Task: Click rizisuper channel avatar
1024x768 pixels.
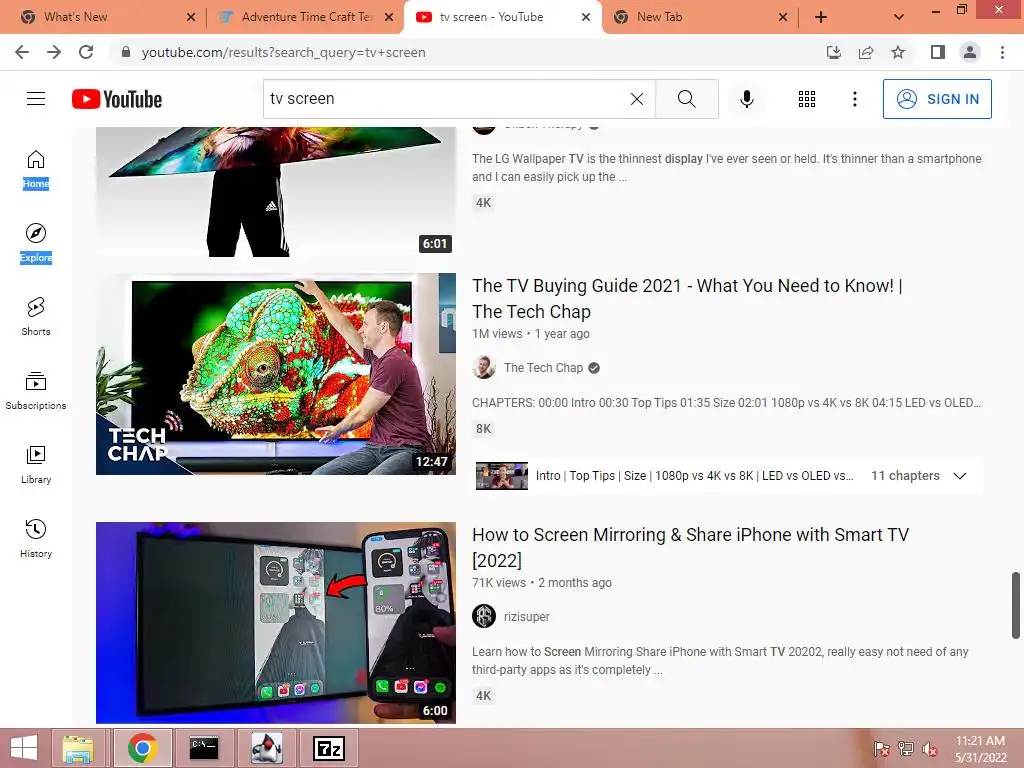Action: pyautogui.click(x=484, y=616)
